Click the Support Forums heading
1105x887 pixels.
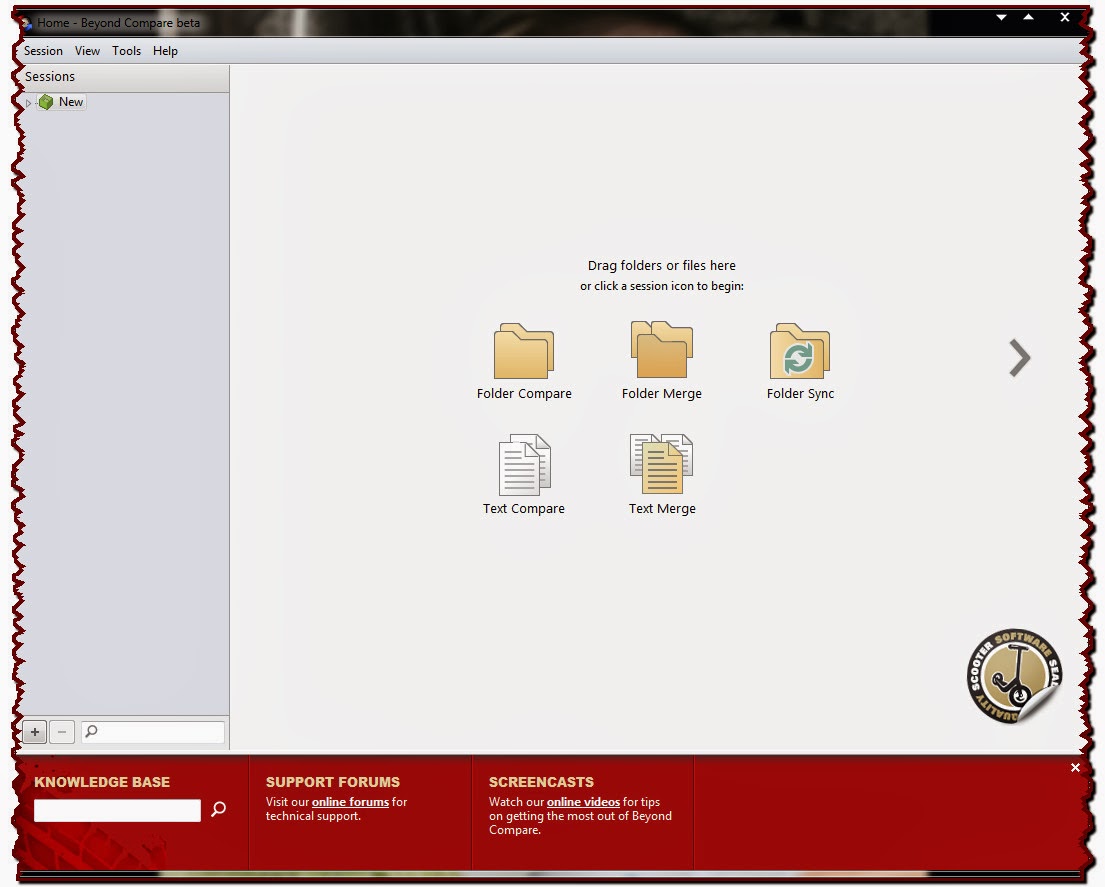tap(333, 782)
